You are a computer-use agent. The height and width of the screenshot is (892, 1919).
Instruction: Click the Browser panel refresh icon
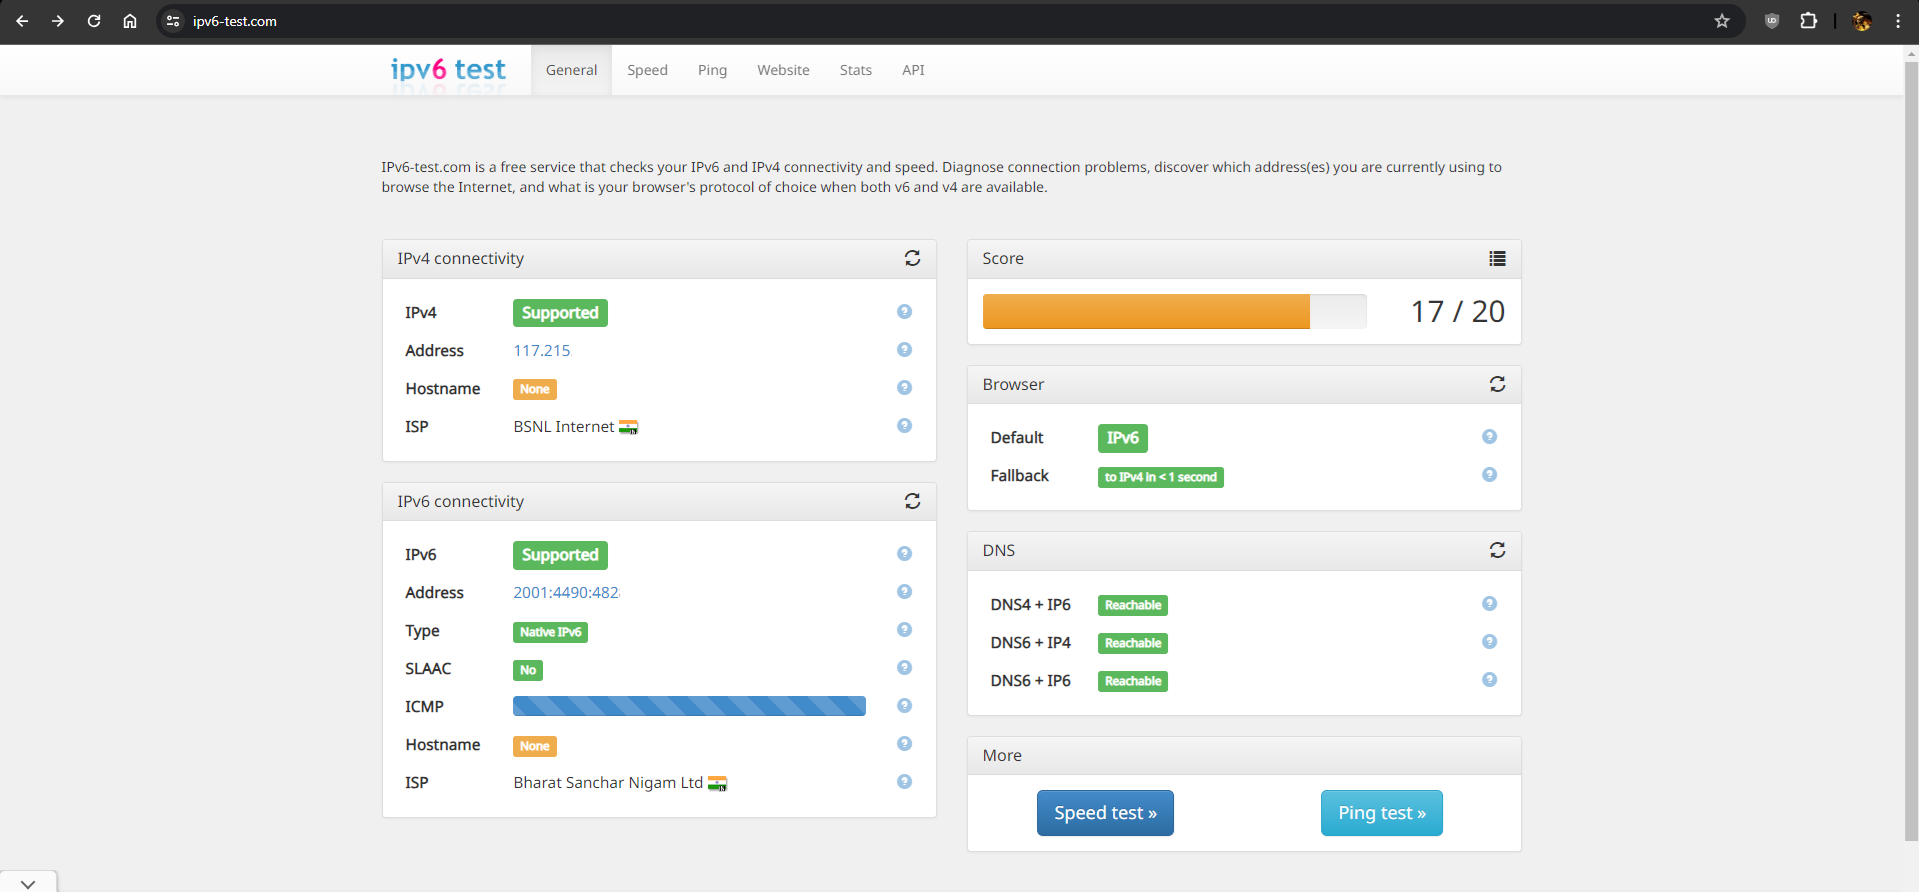[1497, 384]
